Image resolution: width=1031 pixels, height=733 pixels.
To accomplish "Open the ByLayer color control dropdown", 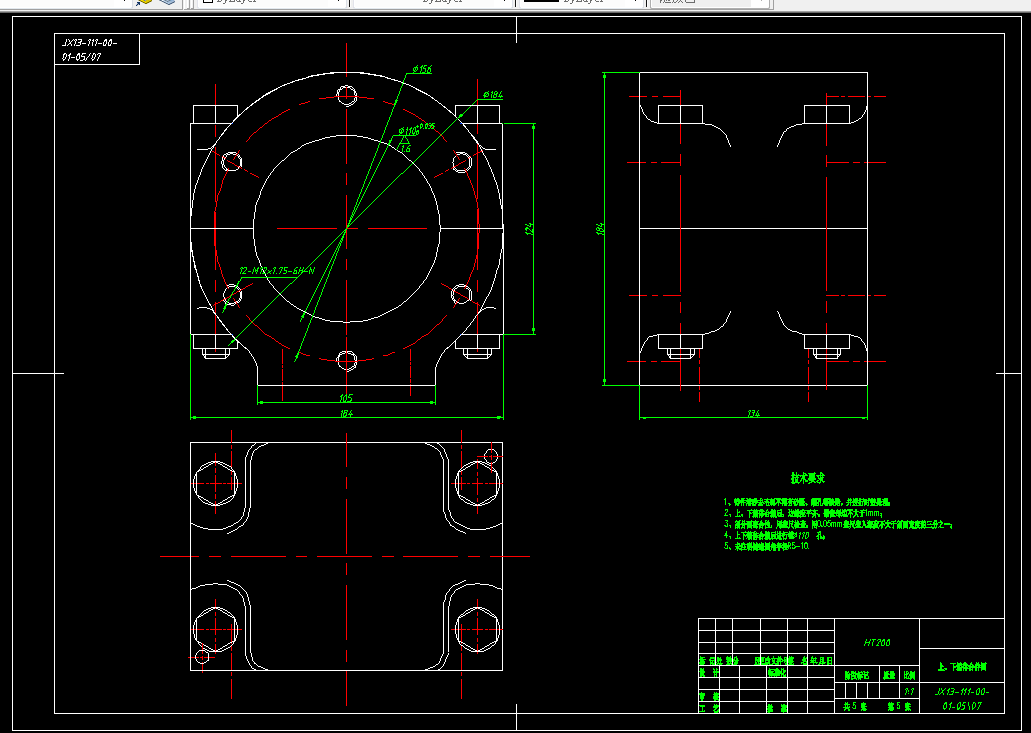I will (272, 2).
